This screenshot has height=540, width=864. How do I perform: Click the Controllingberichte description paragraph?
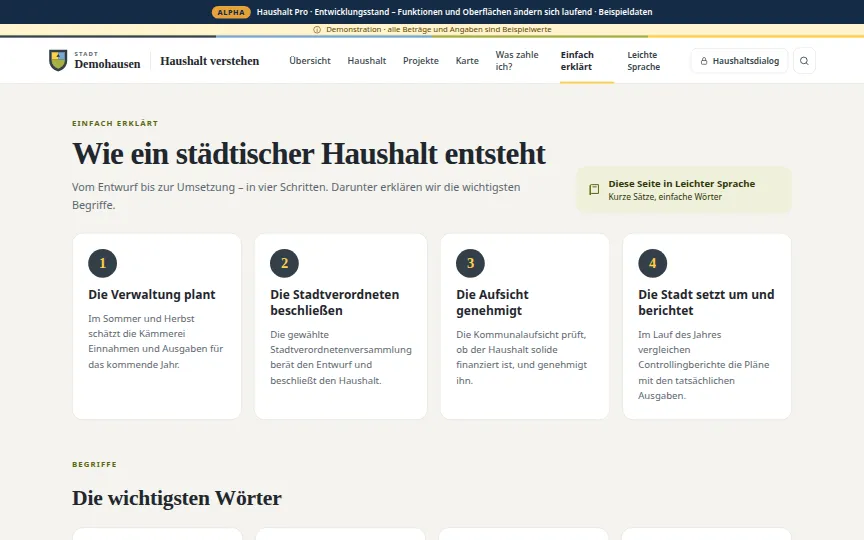[703, 365]
